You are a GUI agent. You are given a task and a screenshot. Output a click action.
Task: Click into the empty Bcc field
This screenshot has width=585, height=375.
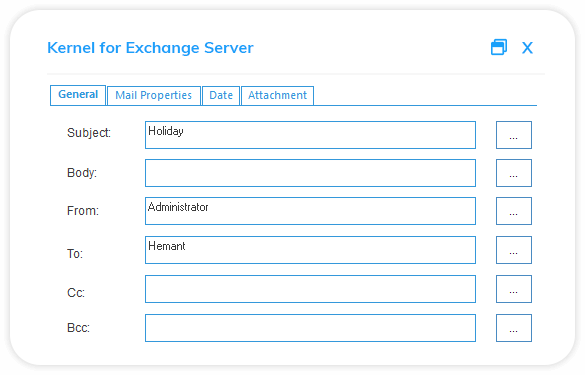[310, 328]
